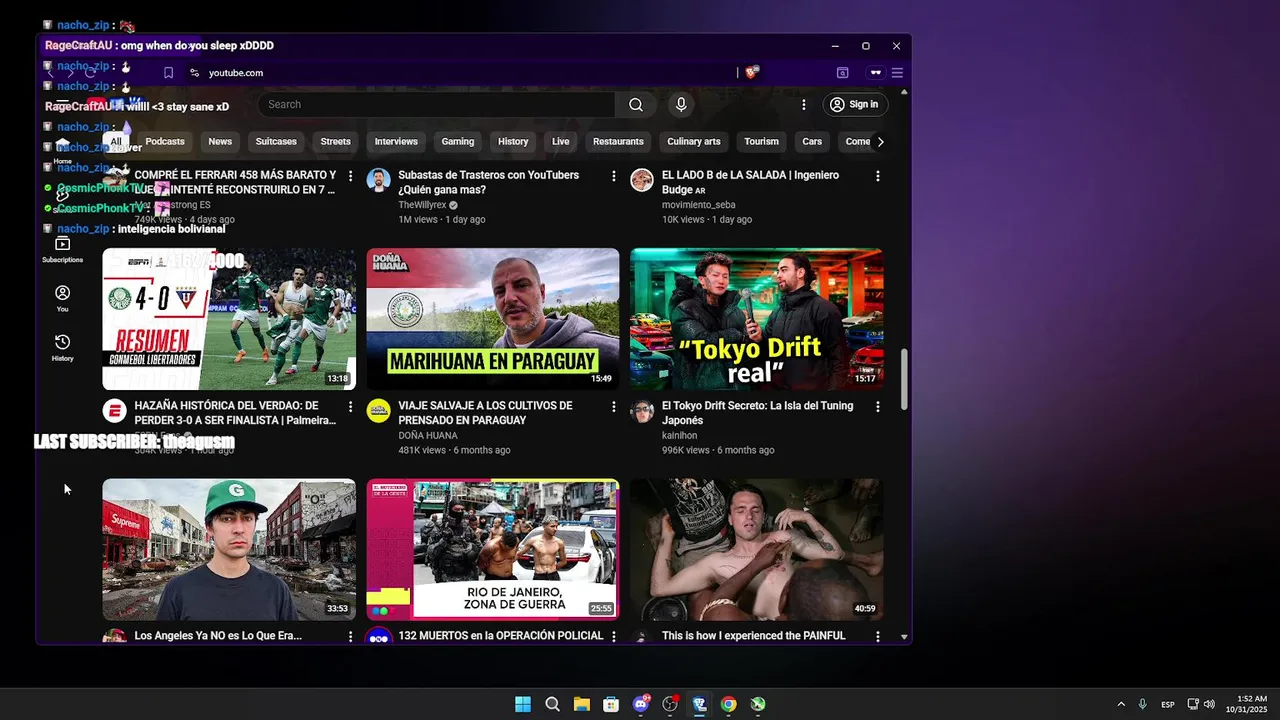This screenshot has height=720, width=1280.
Task: Open title 'El Tokyo Drift Secreto'
Action: [x=758, y=413]
